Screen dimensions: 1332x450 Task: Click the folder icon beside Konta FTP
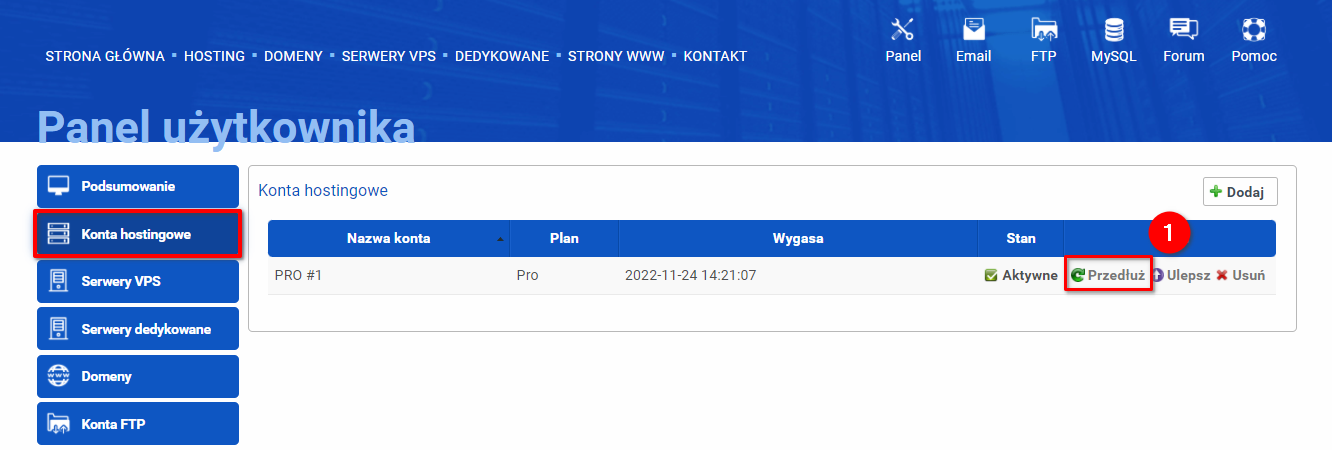coord(59,424)
